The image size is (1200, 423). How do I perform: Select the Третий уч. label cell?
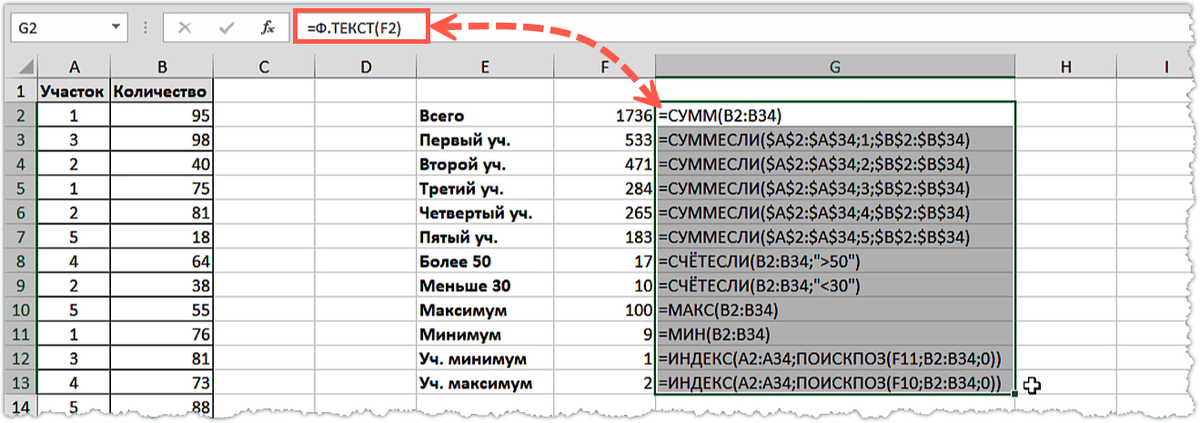(484, 189)
